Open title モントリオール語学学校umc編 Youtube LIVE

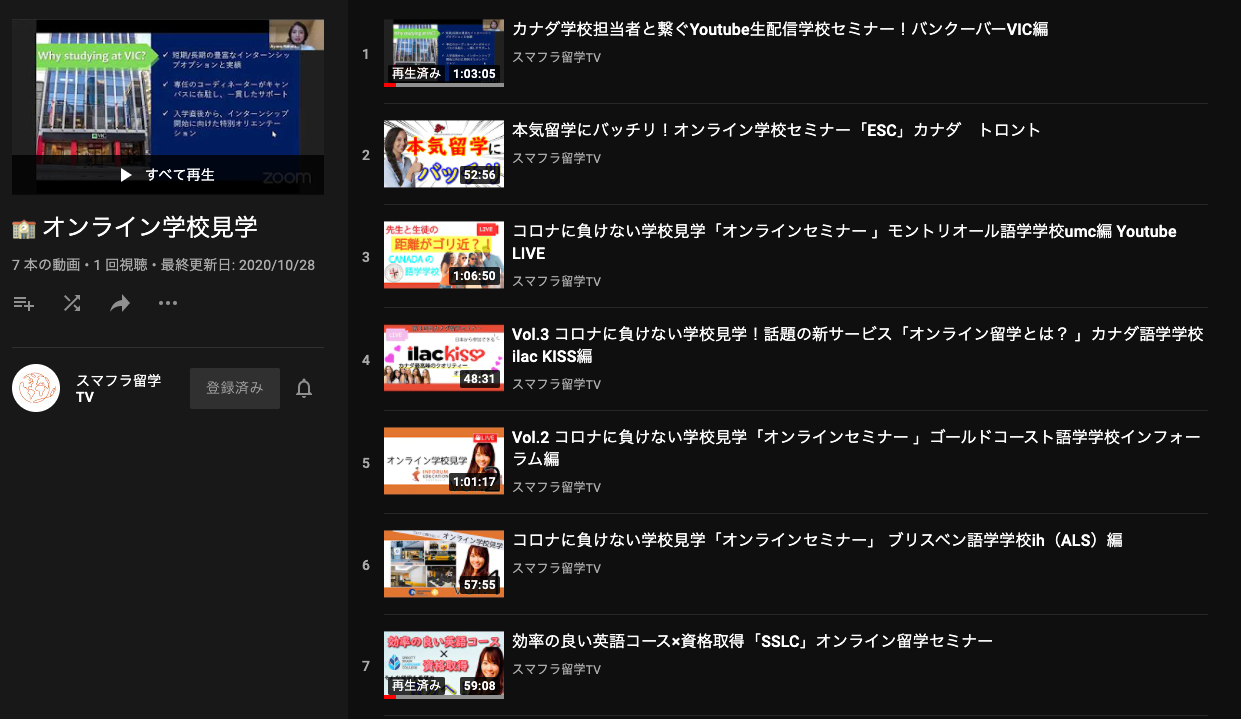[x=844, y=242]
